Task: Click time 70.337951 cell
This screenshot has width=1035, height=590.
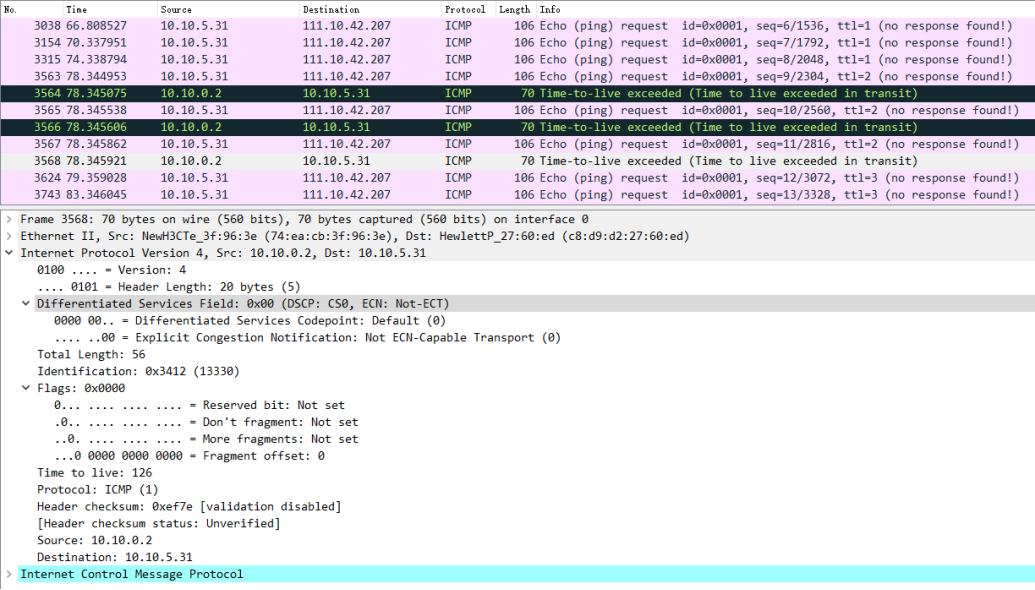Action: click(96, 43)
